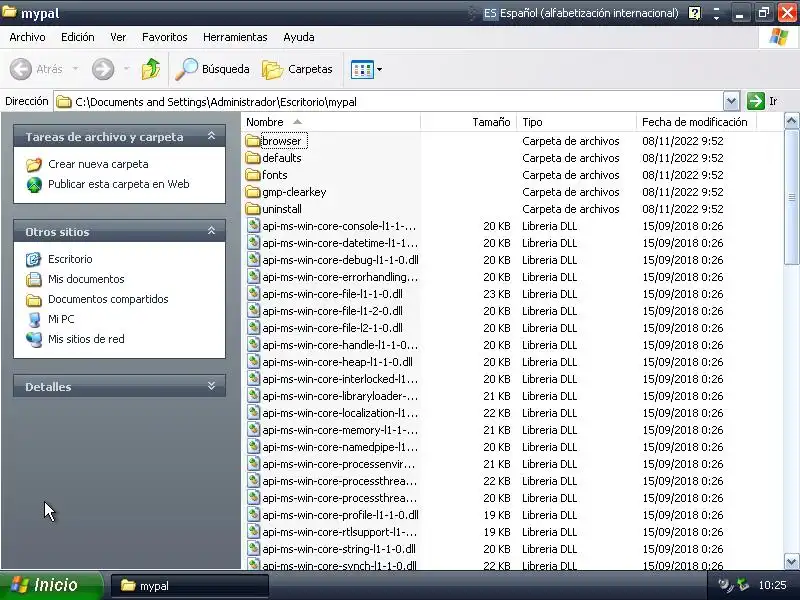Select api-ms-win-core-file-l1-2-0.dll icon
Viewport: 800px width, 600px height.
254,310
